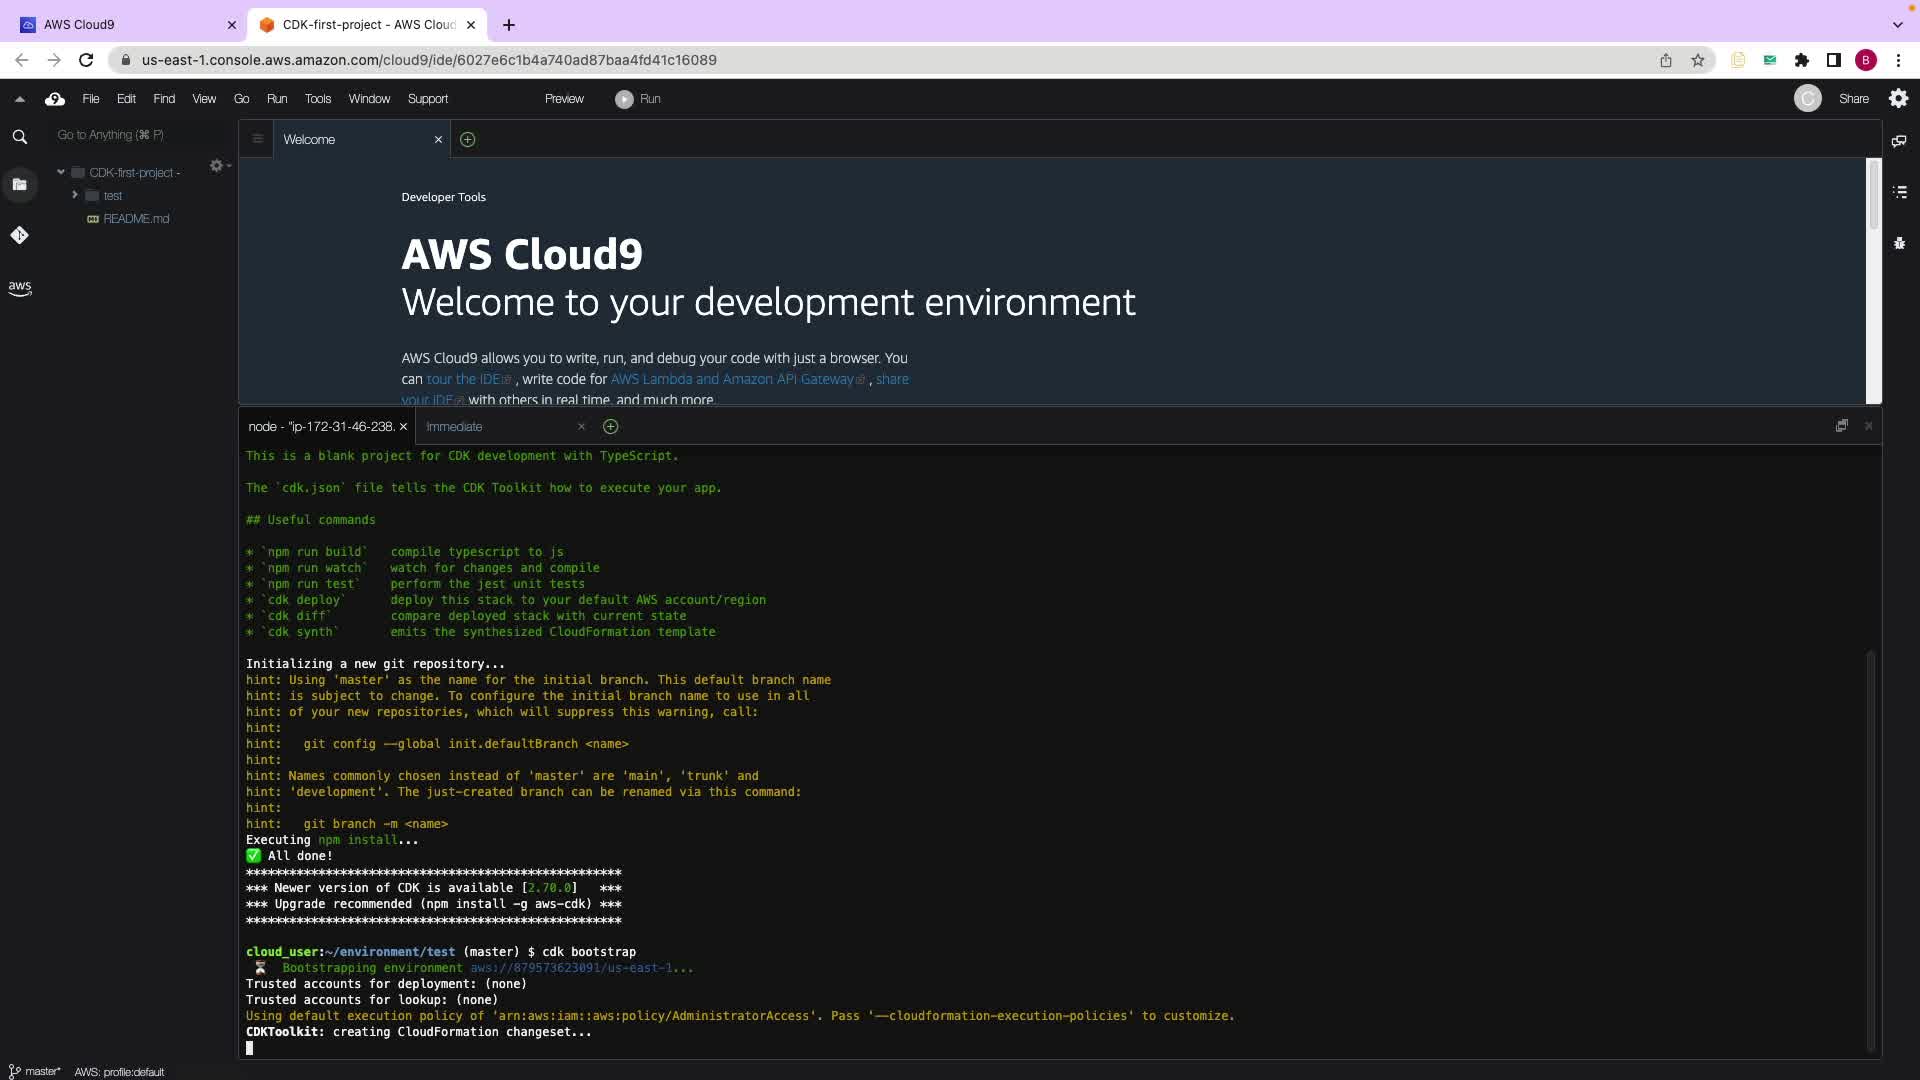Screen dimensions: 1920x1080
Task: Open the Collaborate panel icon
Action: [1899, 141]
